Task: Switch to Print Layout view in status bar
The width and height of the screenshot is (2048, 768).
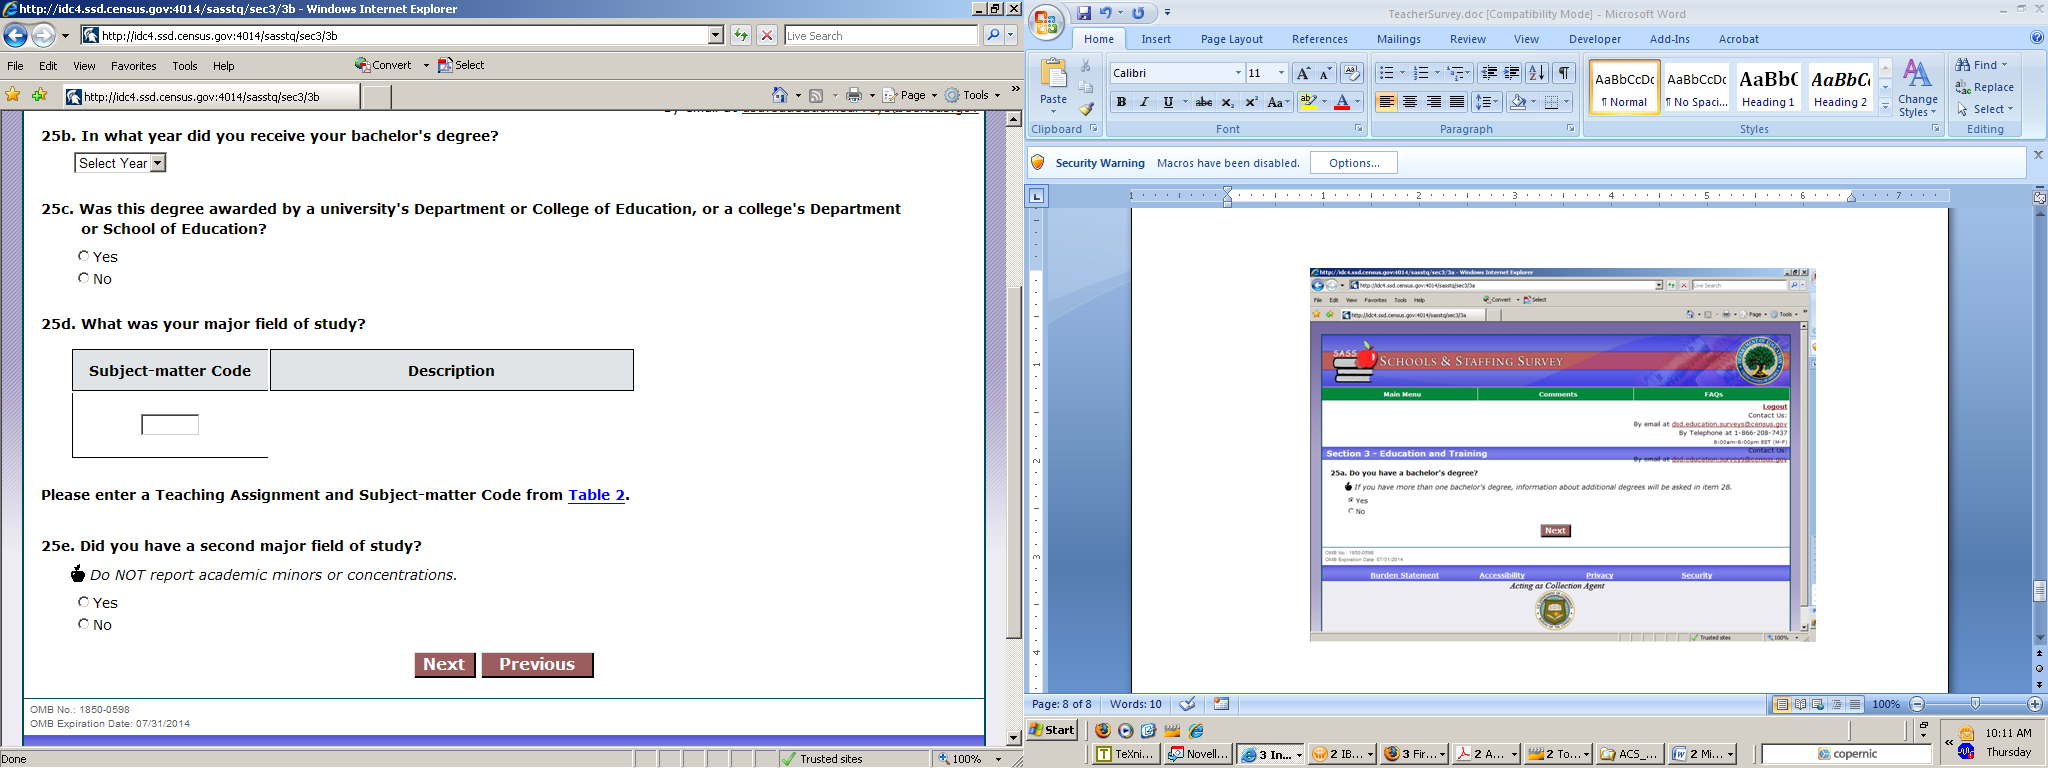Action: [1782, 704]
